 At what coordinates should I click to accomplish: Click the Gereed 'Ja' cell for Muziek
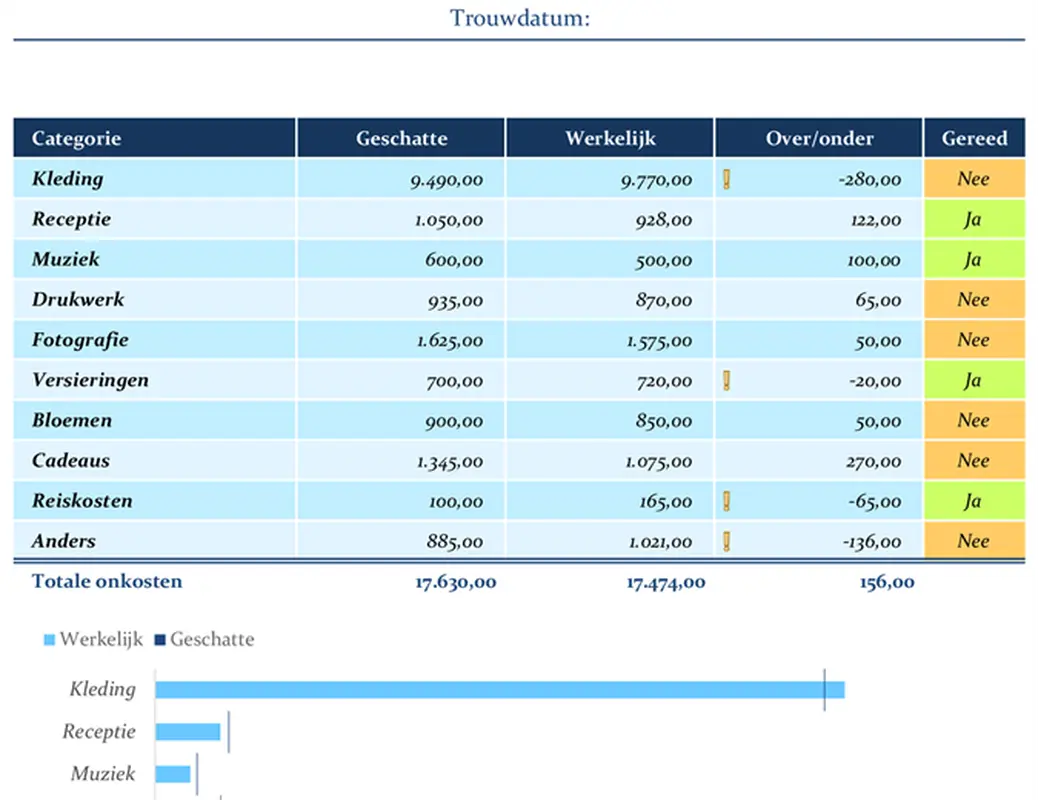click(x=974, y=260)
